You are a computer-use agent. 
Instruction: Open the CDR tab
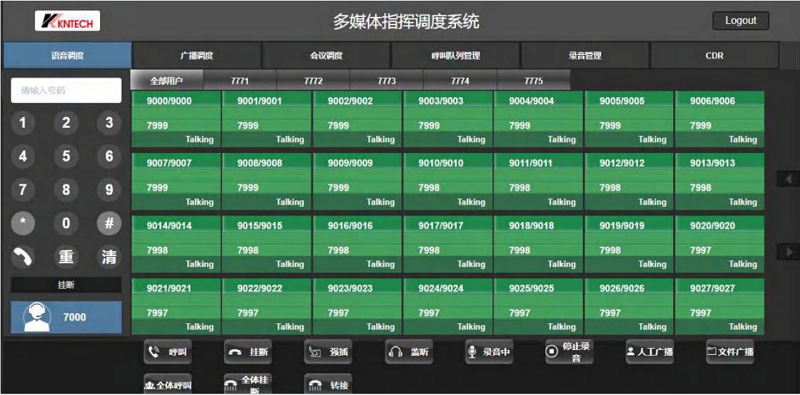click(x=714, y=56)
